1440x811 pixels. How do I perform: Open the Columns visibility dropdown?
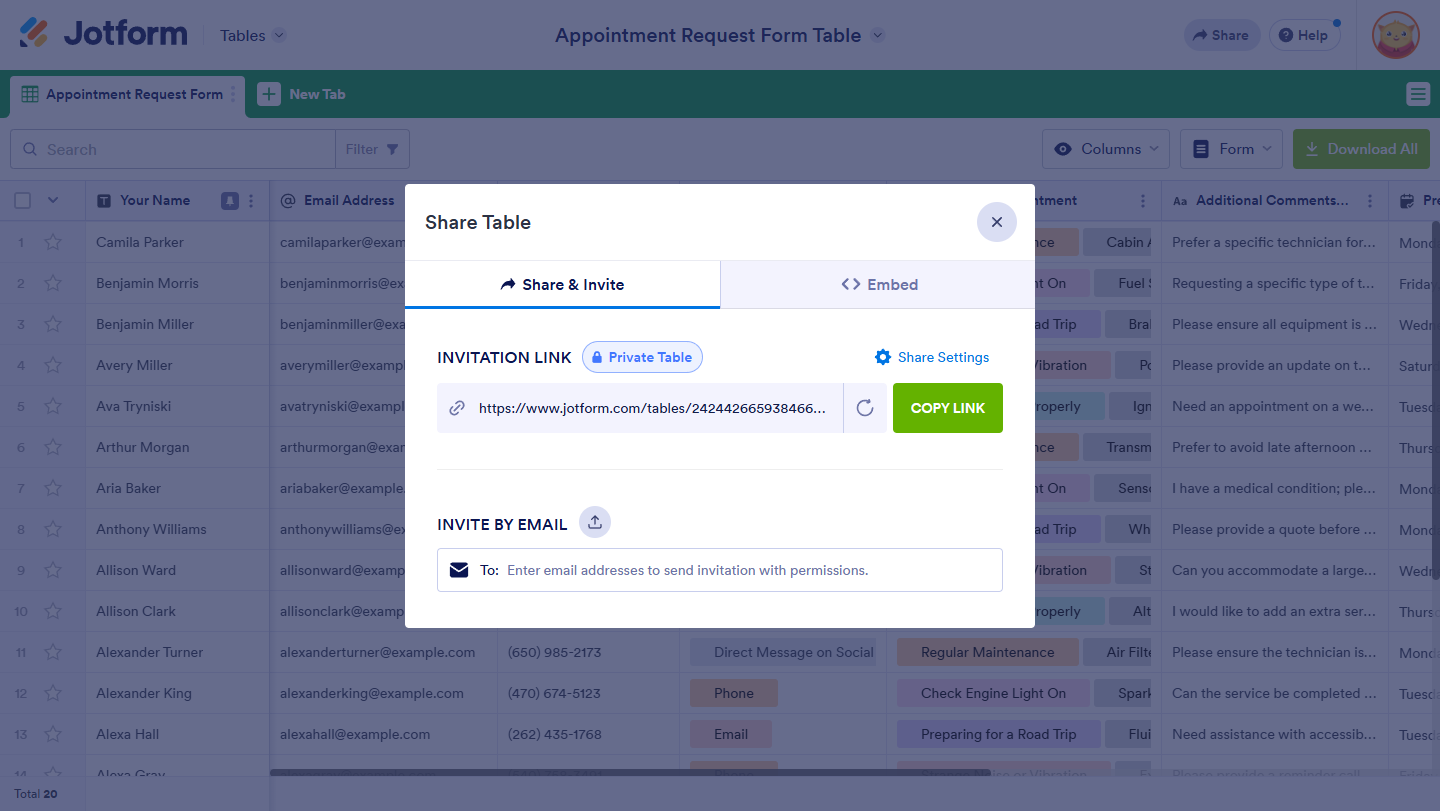1106,149
